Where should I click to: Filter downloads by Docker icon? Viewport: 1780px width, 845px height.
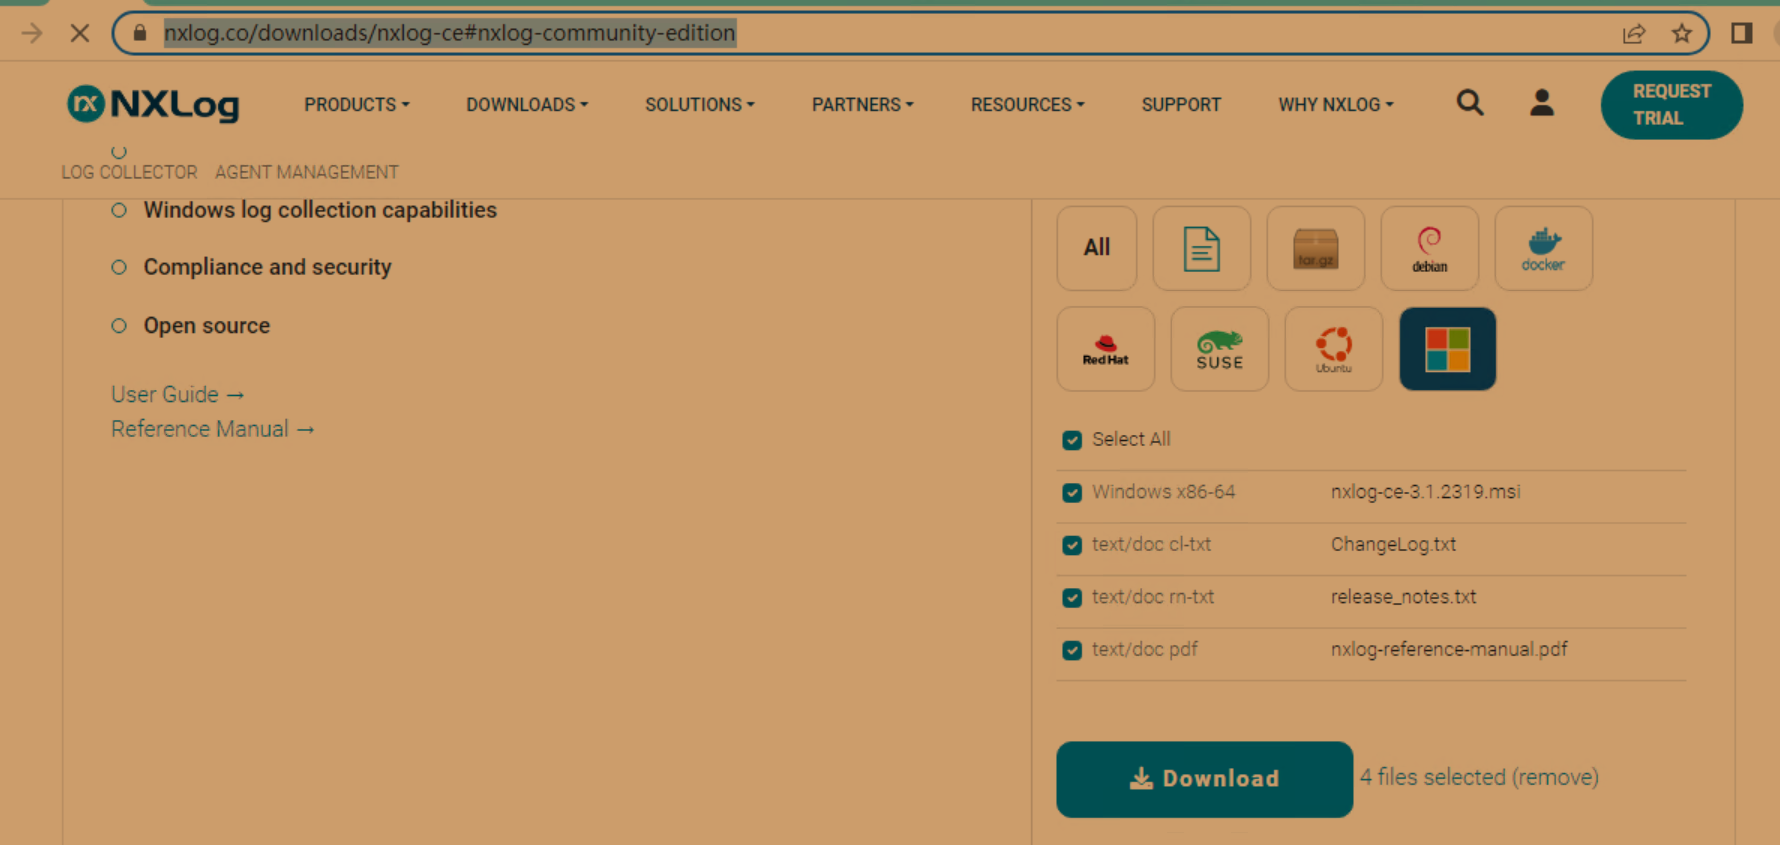(1543, 248)
